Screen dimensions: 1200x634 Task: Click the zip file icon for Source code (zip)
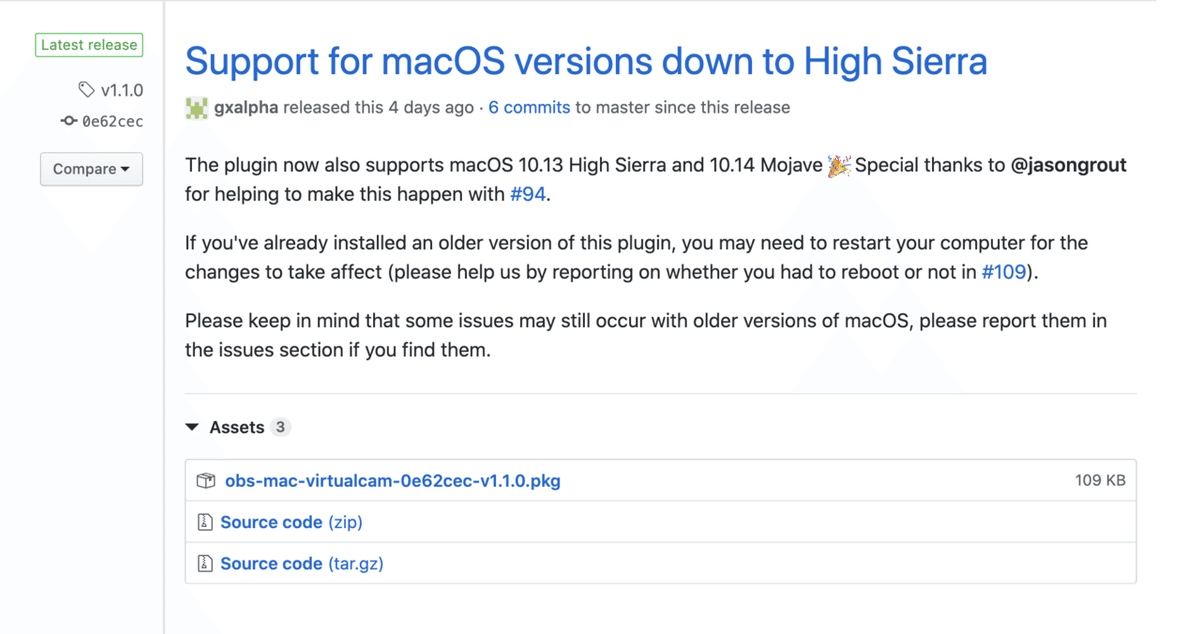pyautogui.click(x=205, y=522)
